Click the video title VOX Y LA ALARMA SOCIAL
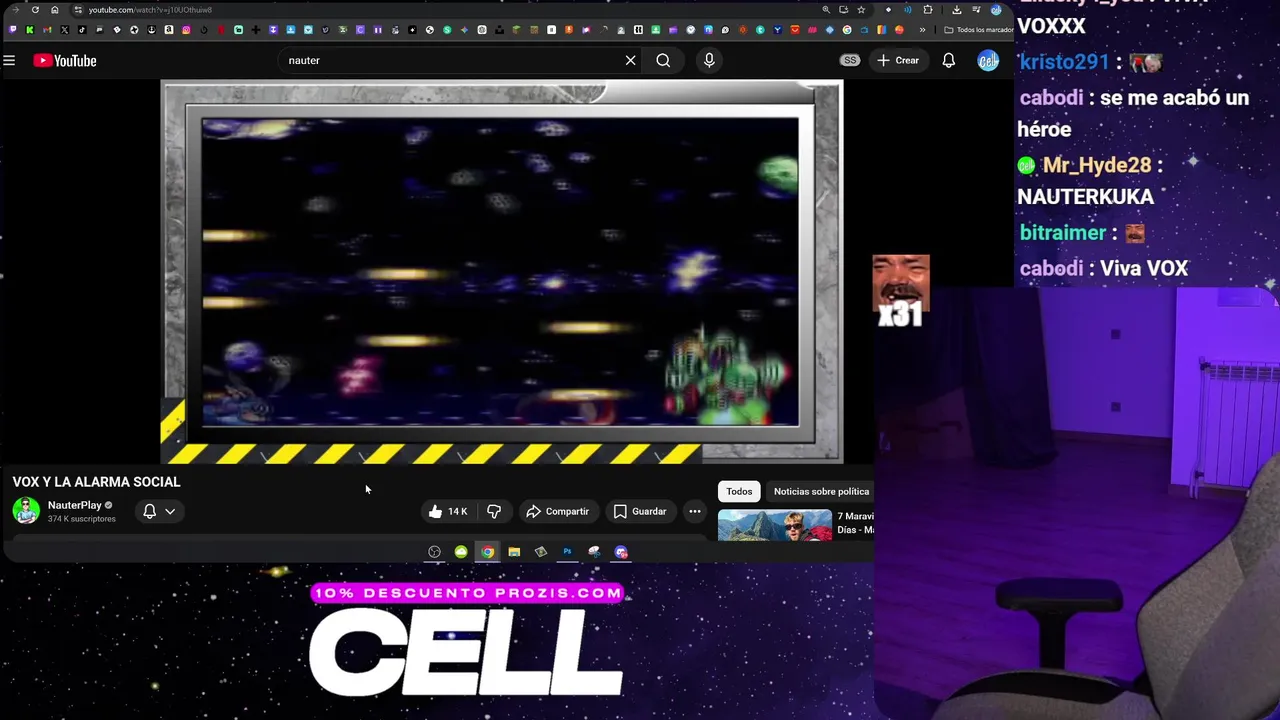 (96, 482)
